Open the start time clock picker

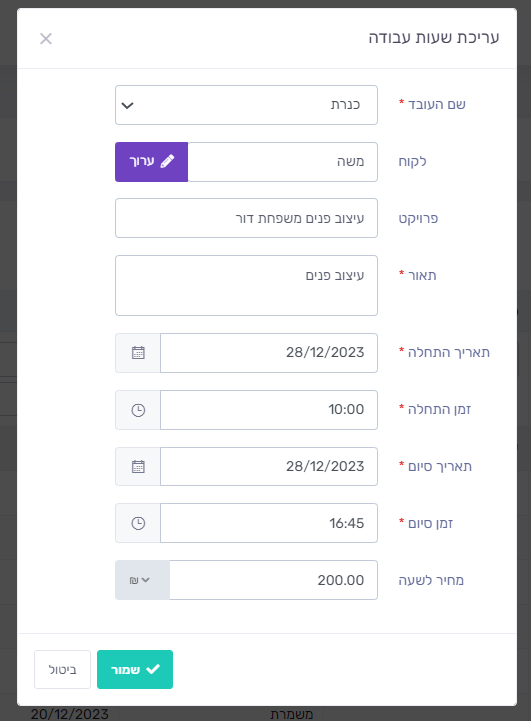tap(138, 410)
